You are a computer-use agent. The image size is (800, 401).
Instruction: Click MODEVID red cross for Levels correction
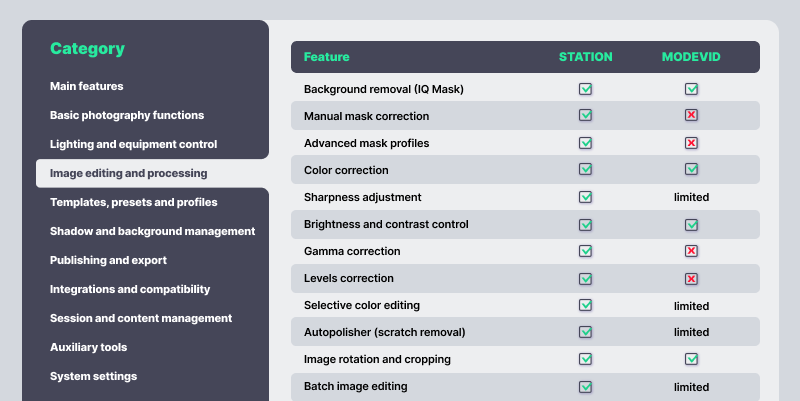691,278
